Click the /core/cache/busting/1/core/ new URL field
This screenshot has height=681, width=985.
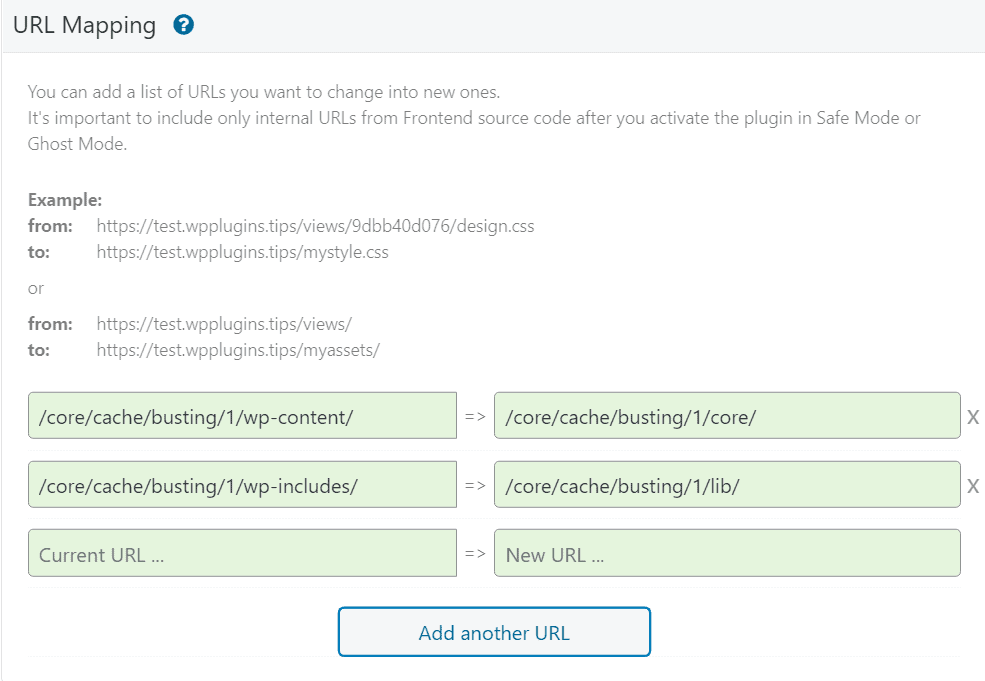click(x=727, y=416)
